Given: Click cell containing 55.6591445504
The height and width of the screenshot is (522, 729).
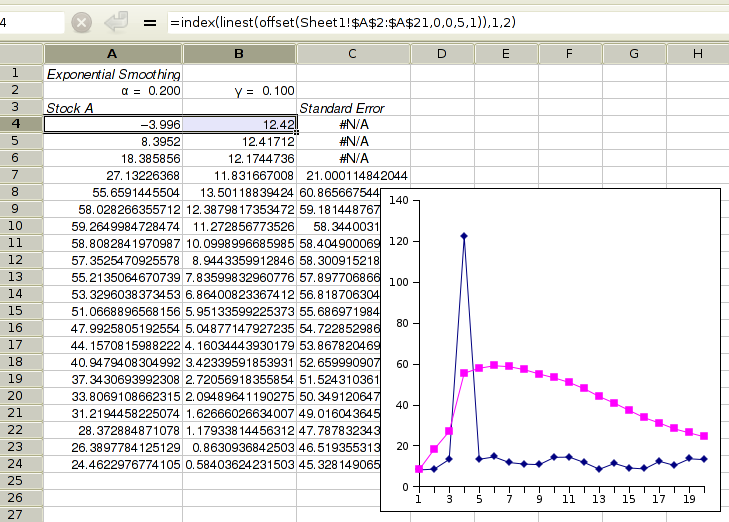Looking at the screenshot, I should pos(113,192).
